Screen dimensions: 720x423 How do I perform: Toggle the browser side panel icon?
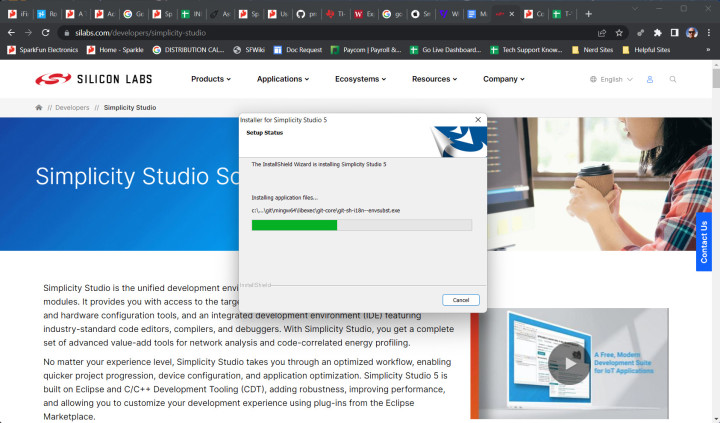click(x=675, y=33)
